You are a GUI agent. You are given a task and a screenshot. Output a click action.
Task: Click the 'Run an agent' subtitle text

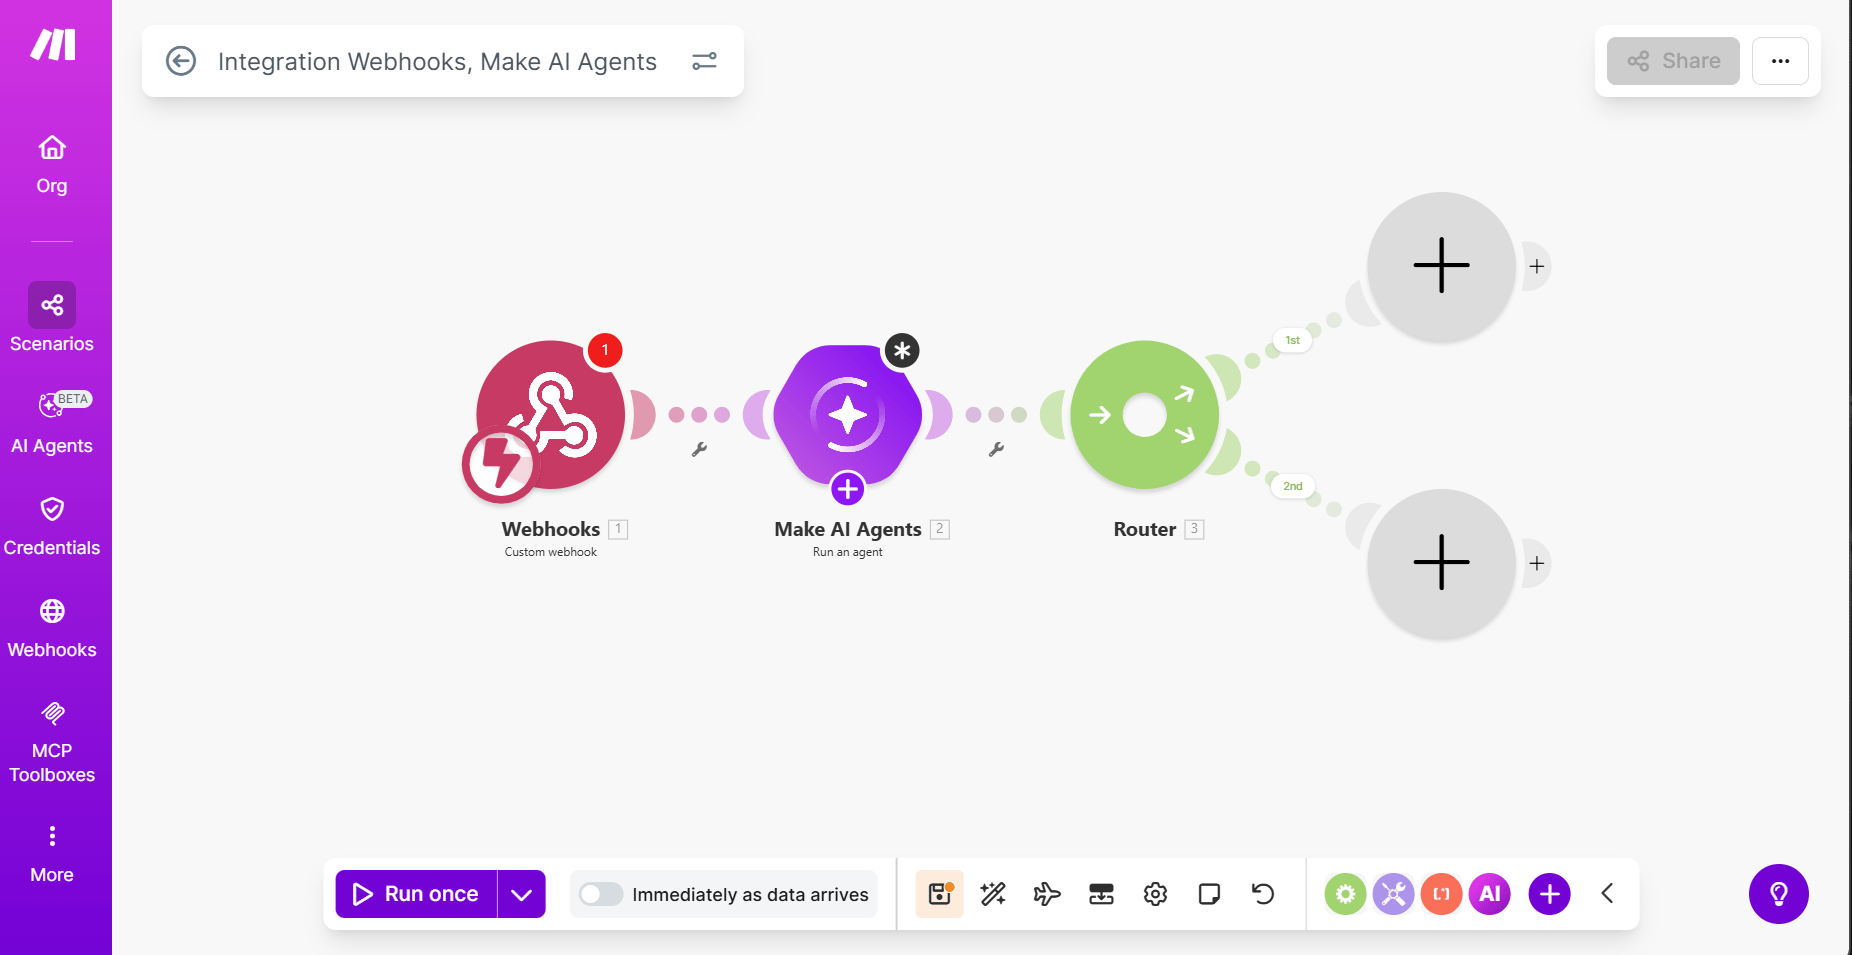(848, 552)
